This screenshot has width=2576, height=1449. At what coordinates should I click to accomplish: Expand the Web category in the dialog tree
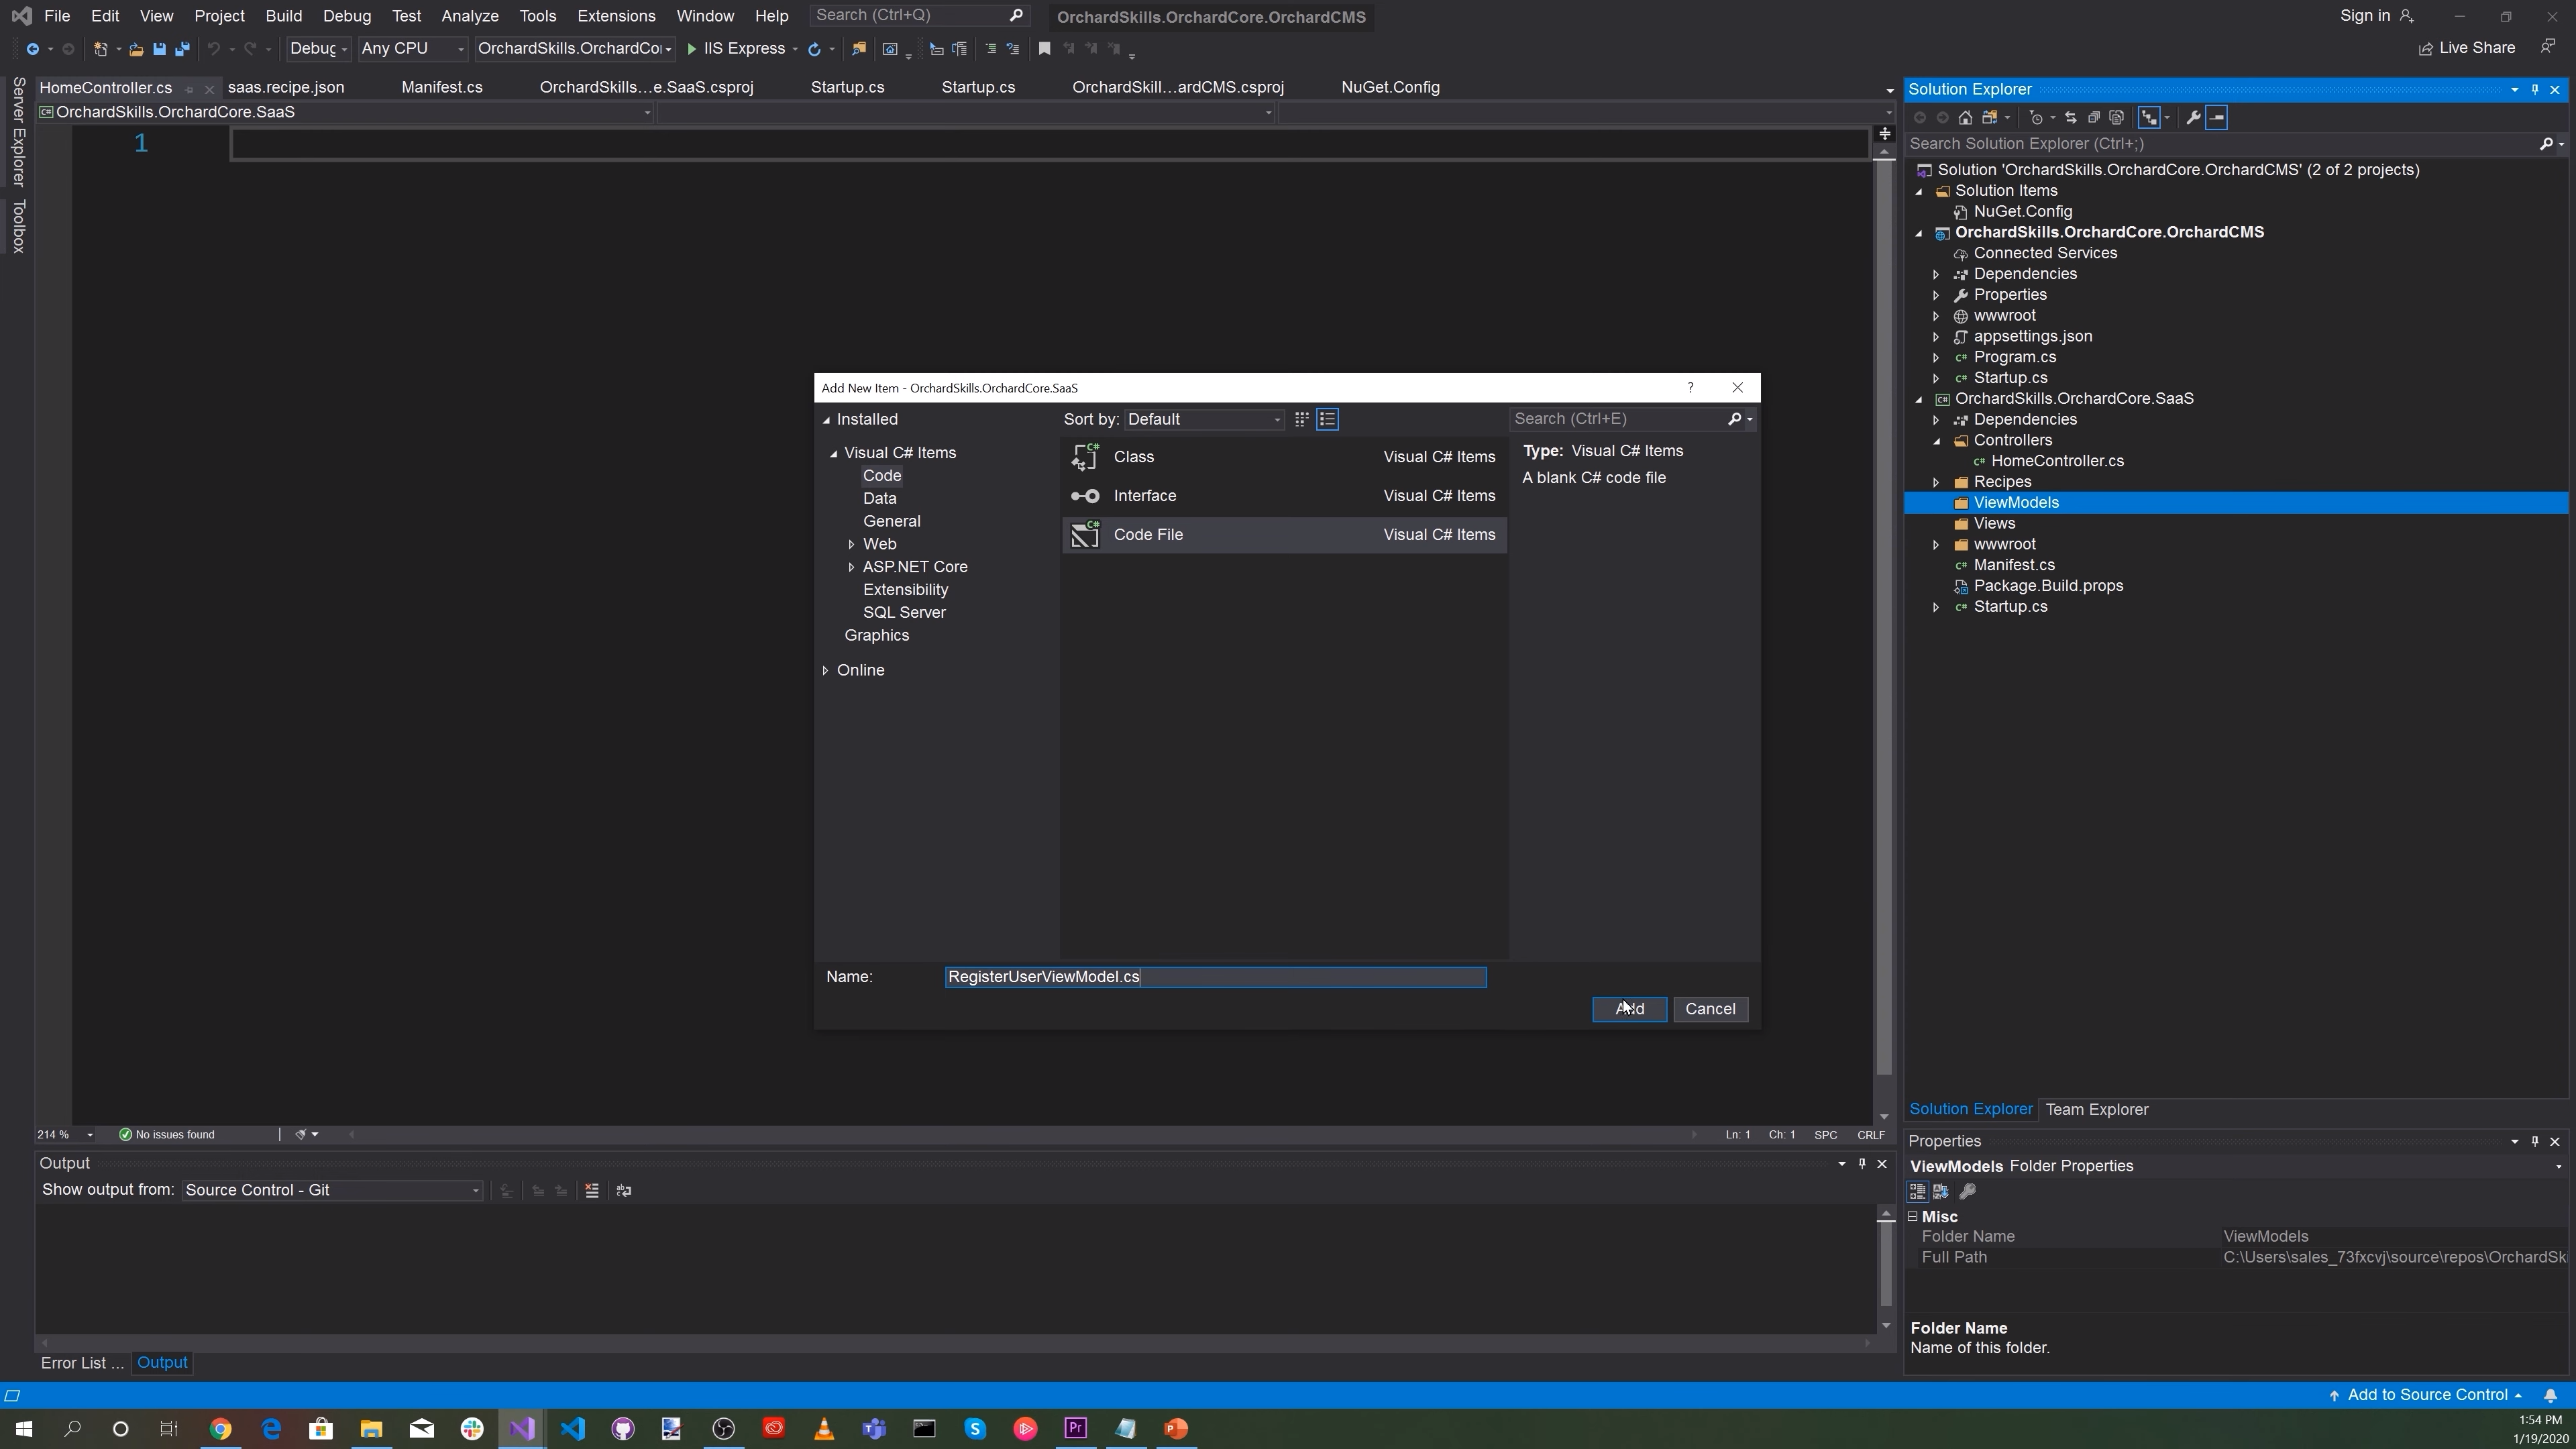click(851, 544)
